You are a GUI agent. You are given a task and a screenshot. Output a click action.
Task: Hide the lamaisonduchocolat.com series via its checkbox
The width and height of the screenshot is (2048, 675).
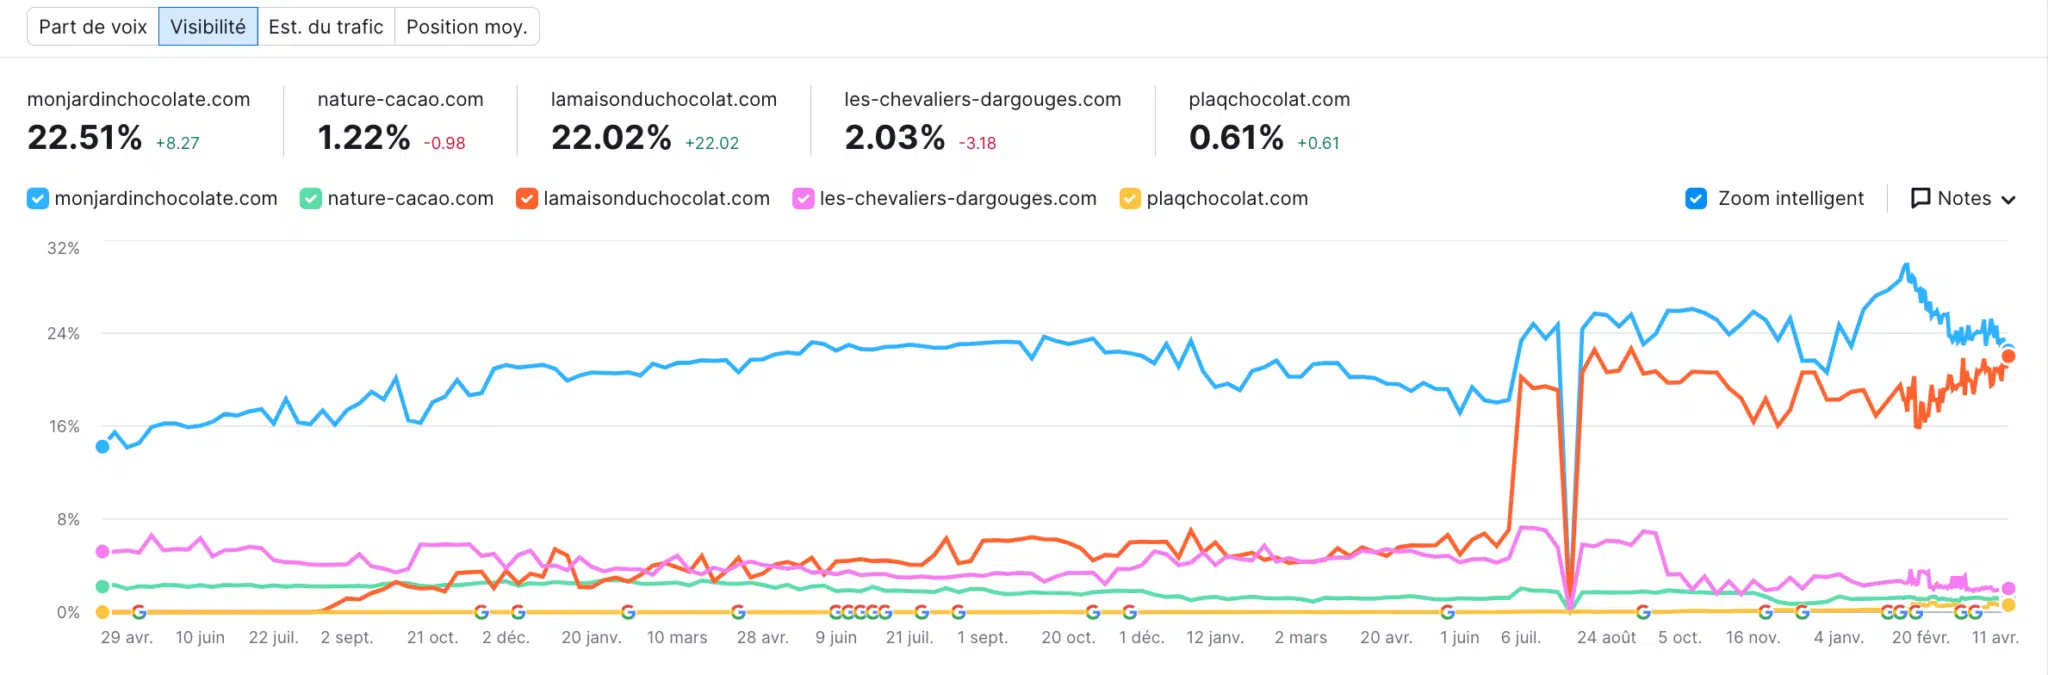point(527,198)
